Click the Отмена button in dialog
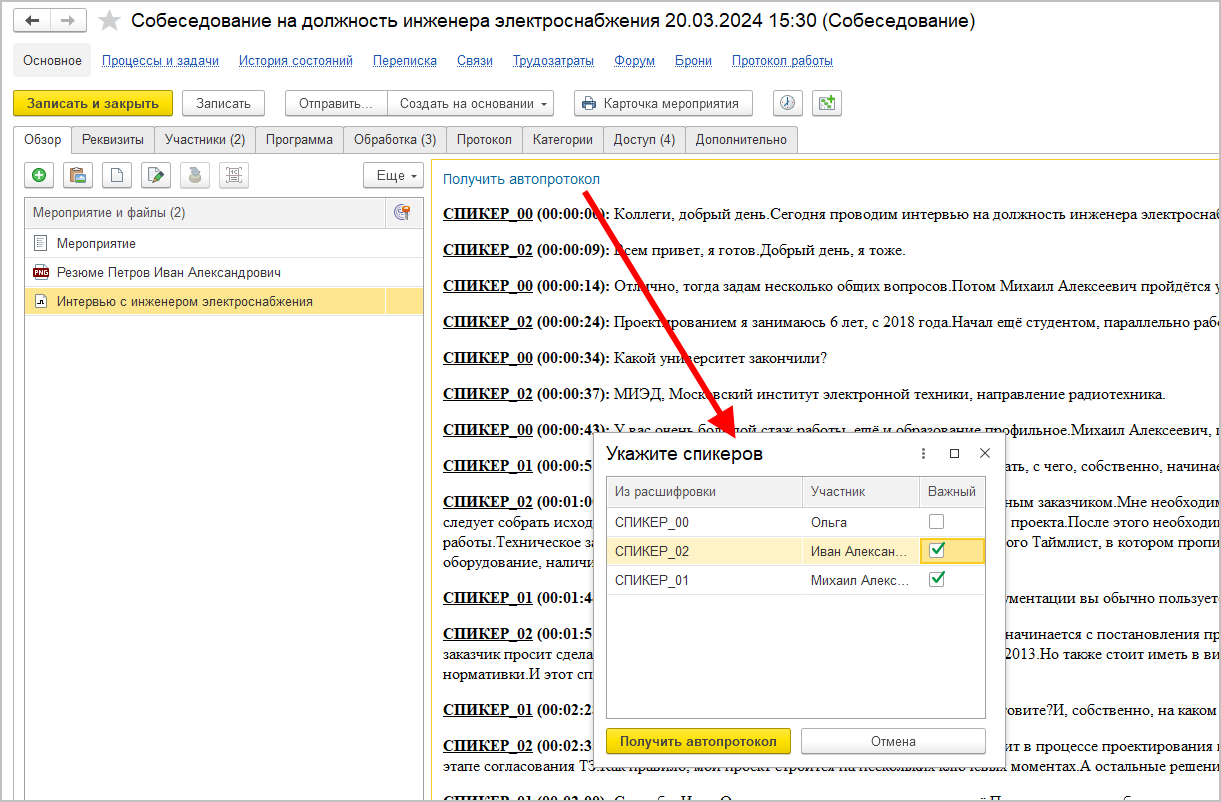The width and height of the screenshot is (1221, 802). click(892, 741)
